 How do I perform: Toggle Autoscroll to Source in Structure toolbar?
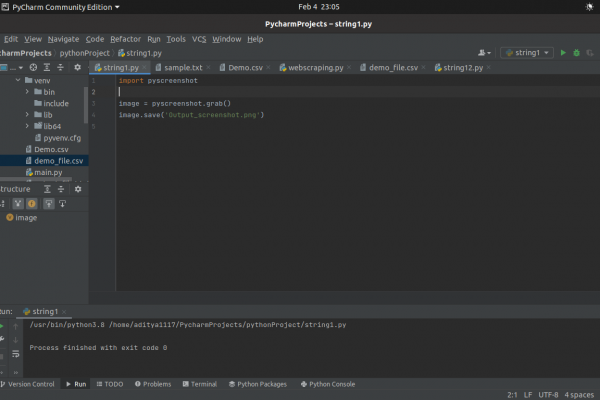click(x=49, y=204)
